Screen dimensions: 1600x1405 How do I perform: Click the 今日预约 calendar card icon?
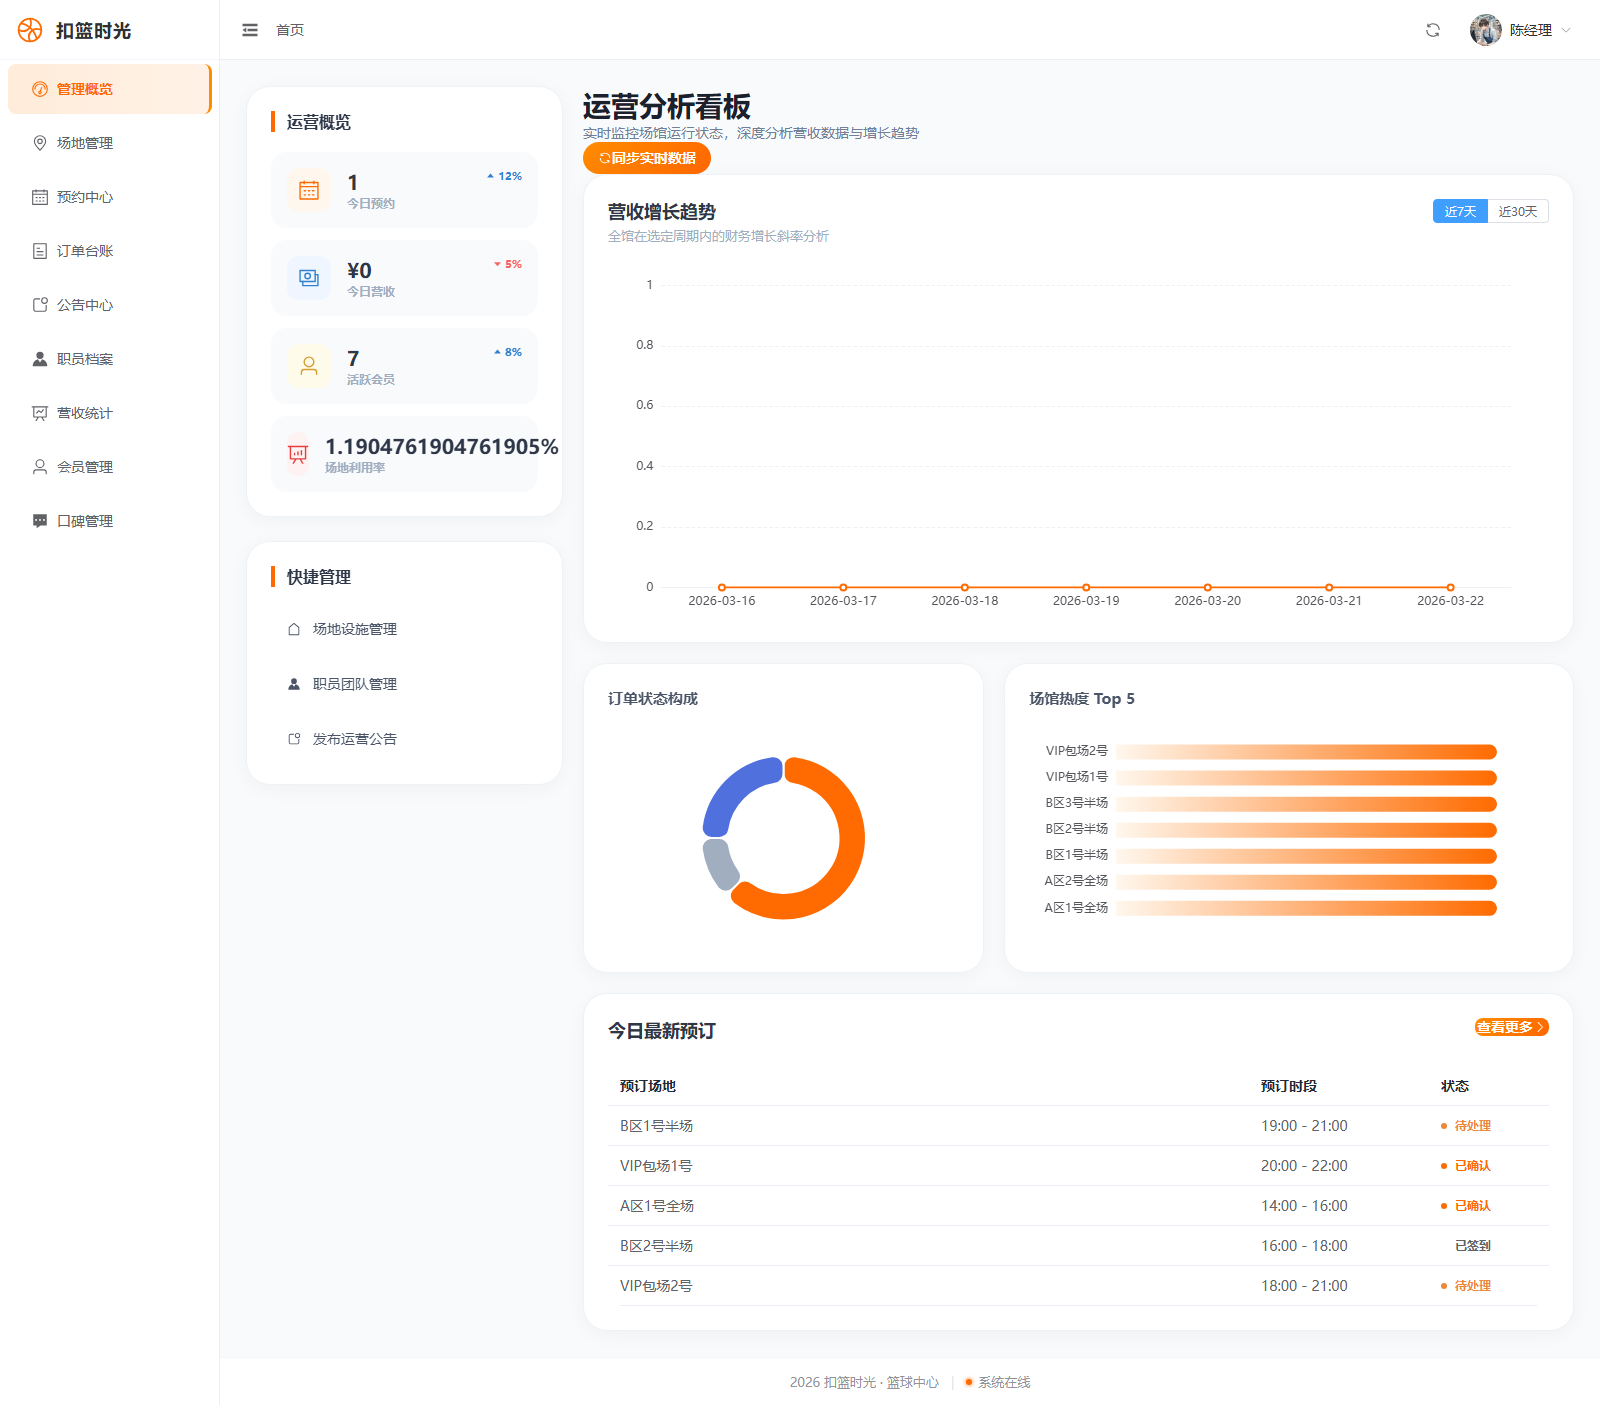tap(309, 190)
